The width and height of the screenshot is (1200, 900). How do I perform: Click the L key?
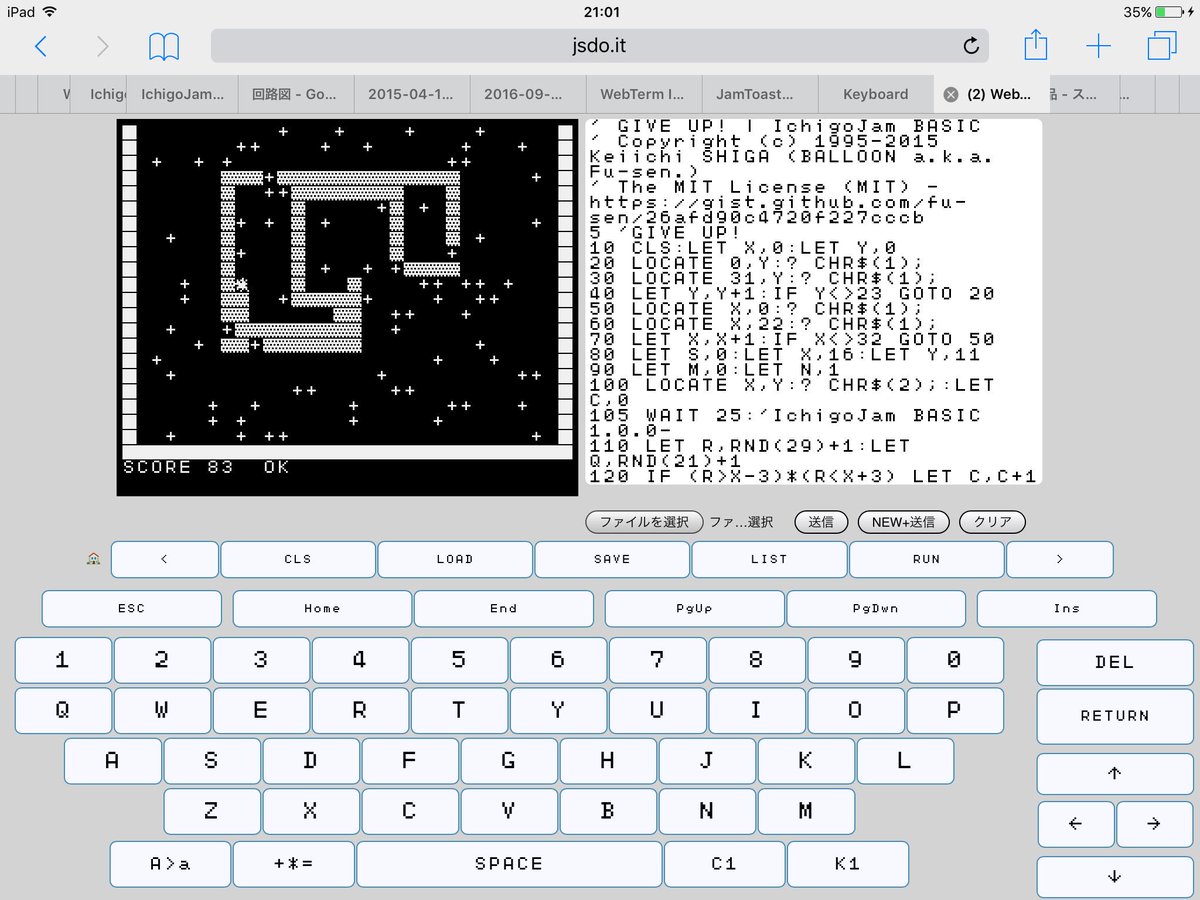pyautogui.click(x=905, y=761)
